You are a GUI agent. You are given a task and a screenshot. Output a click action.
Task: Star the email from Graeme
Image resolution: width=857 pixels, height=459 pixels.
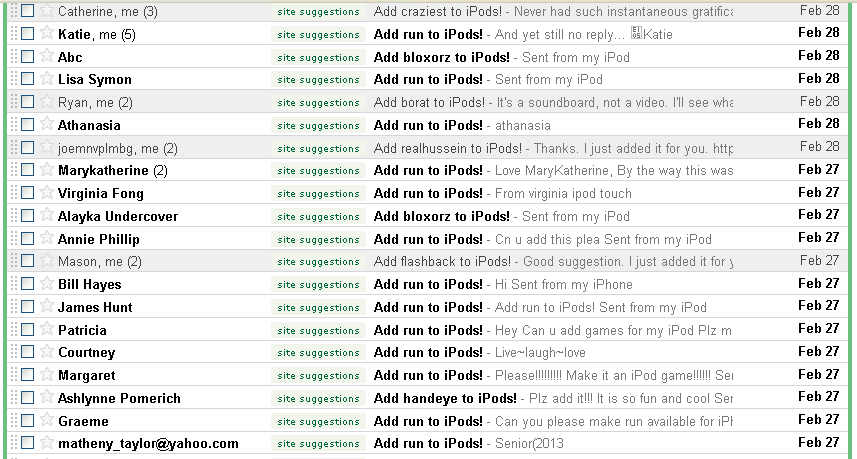[47, 420]
